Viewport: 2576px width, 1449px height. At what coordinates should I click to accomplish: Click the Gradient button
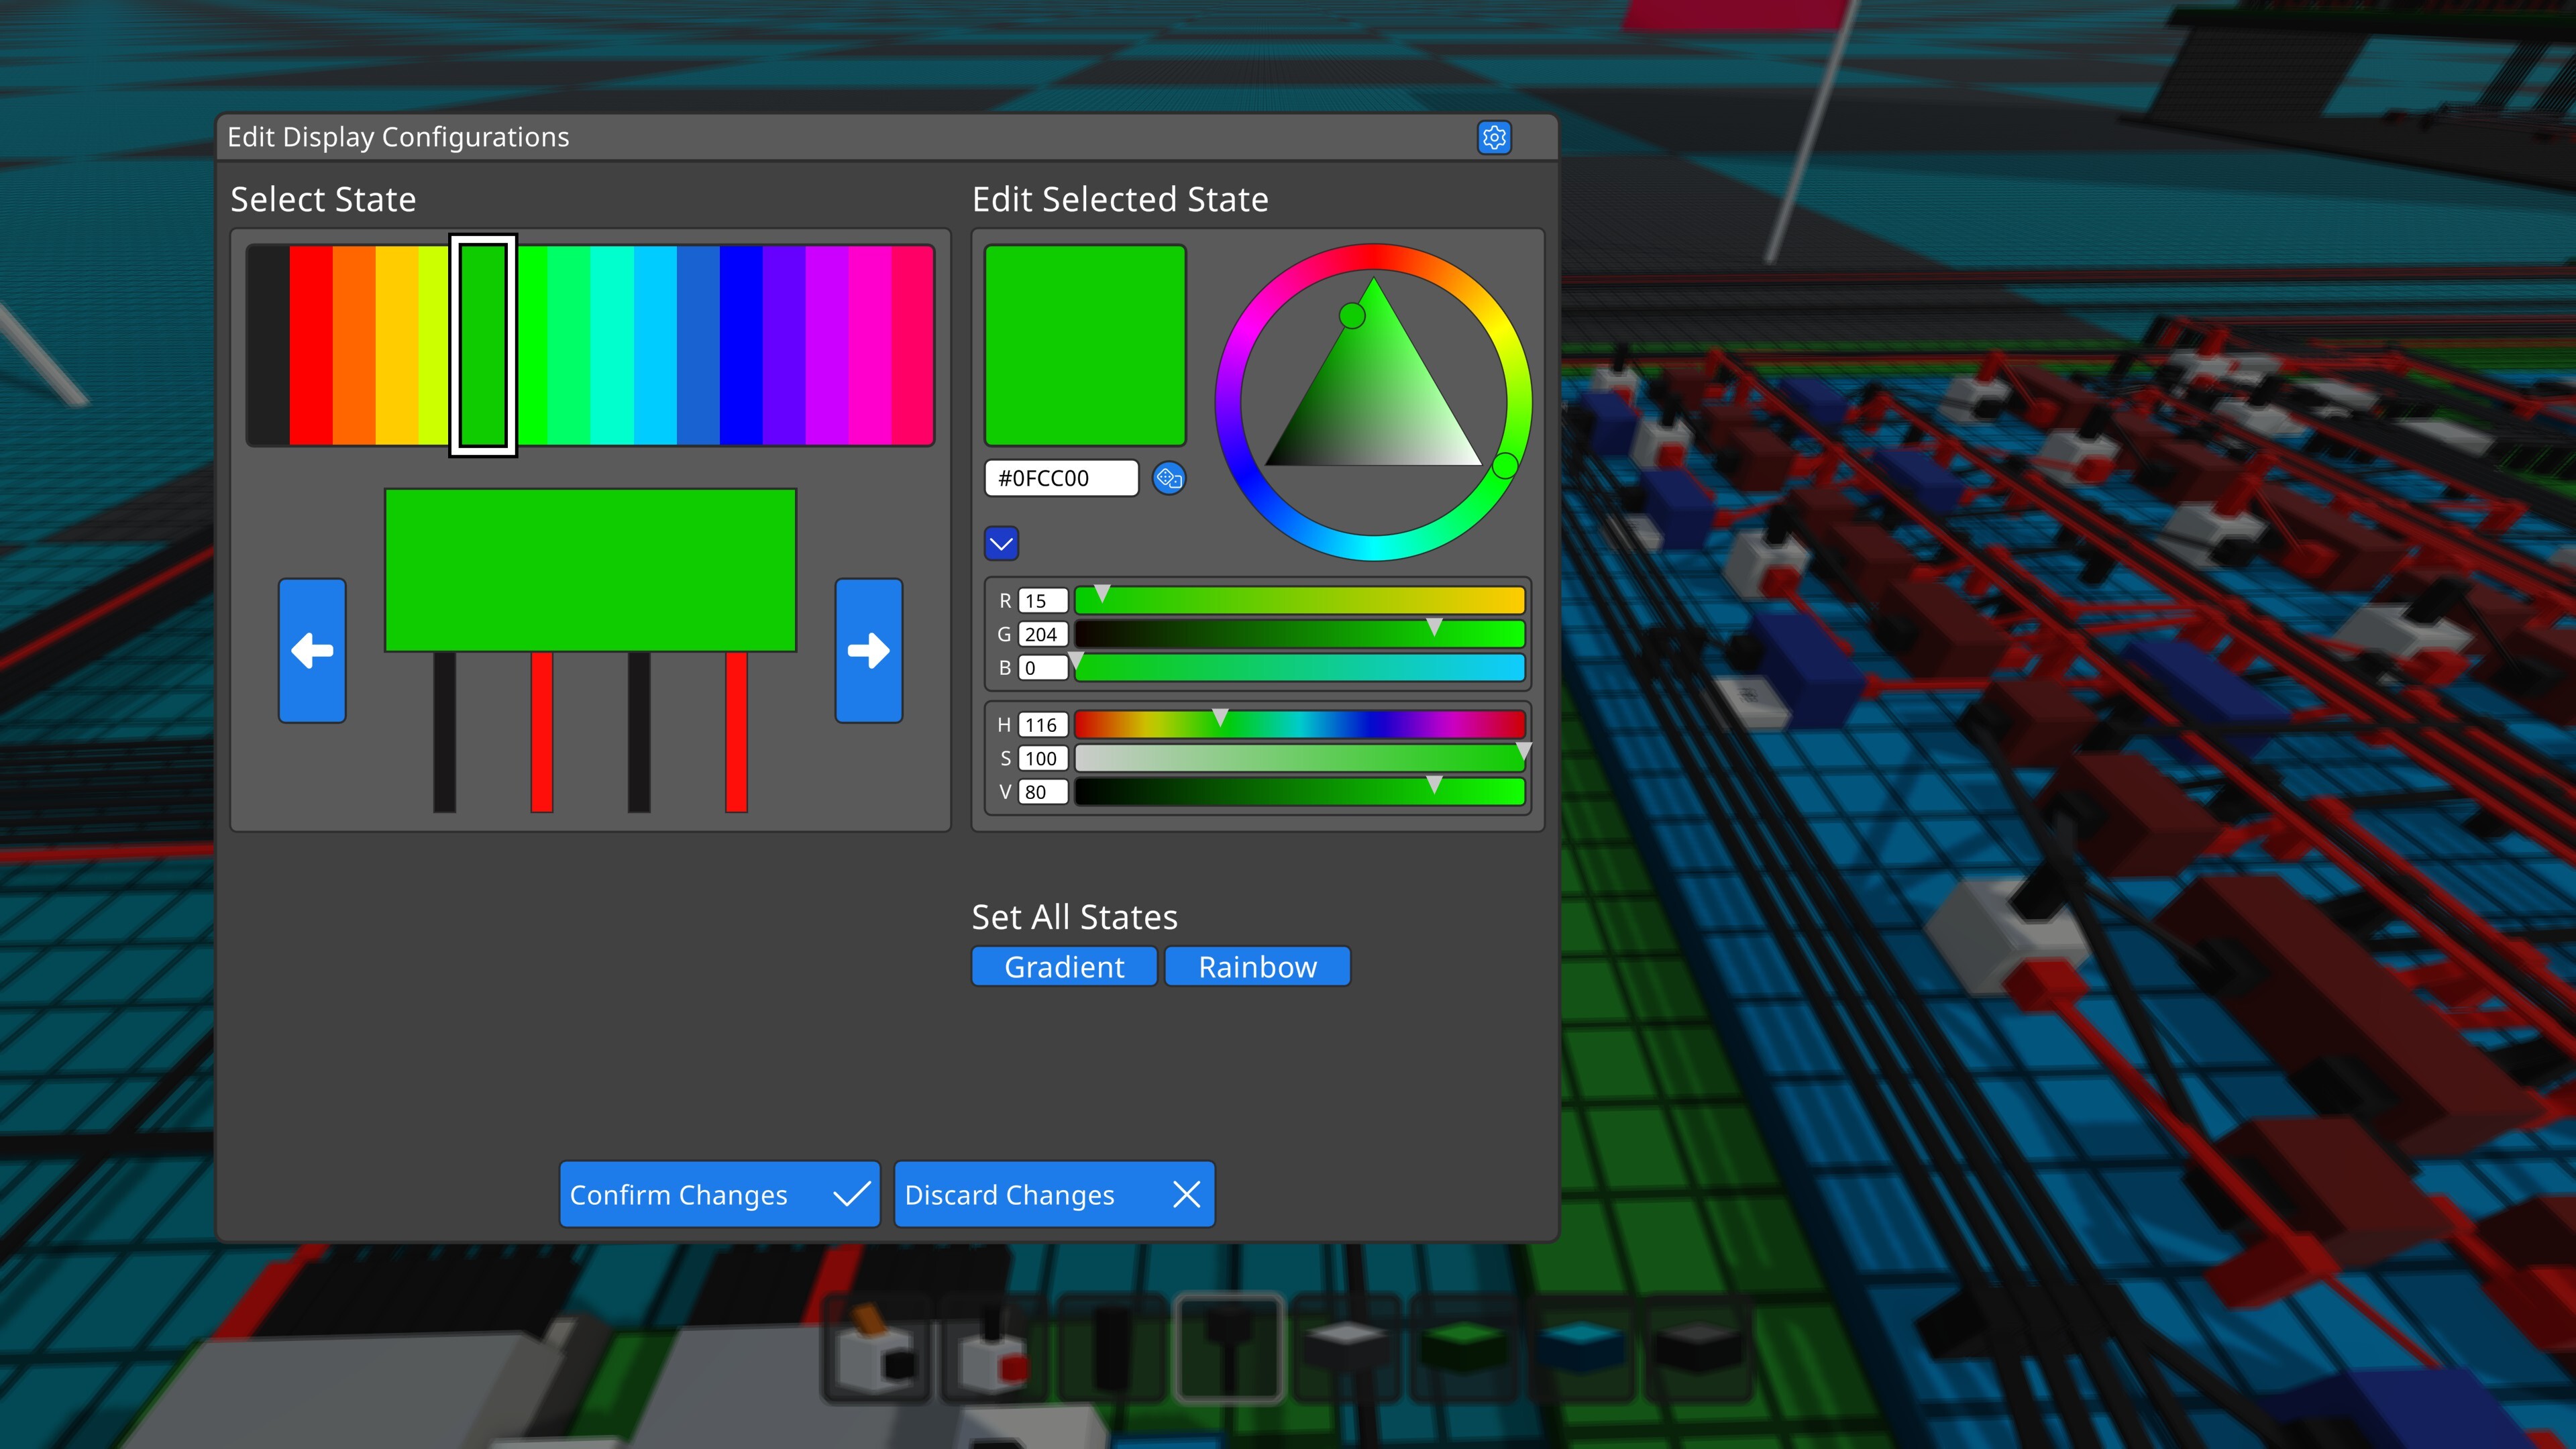coord(1064,967)
